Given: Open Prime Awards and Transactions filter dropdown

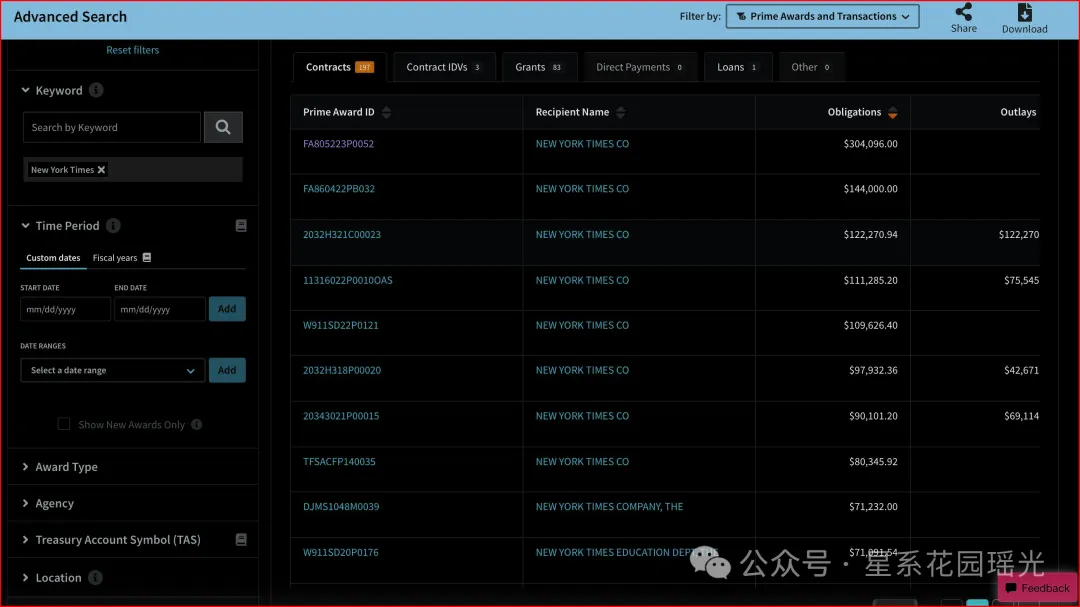Looking at the screenshot, I should pos(822,16).
